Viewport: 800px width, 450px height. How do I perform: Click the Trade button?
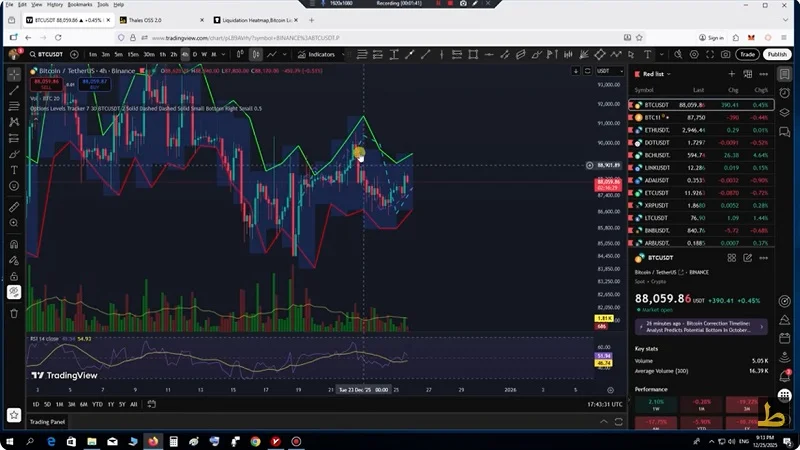point(747,54)
